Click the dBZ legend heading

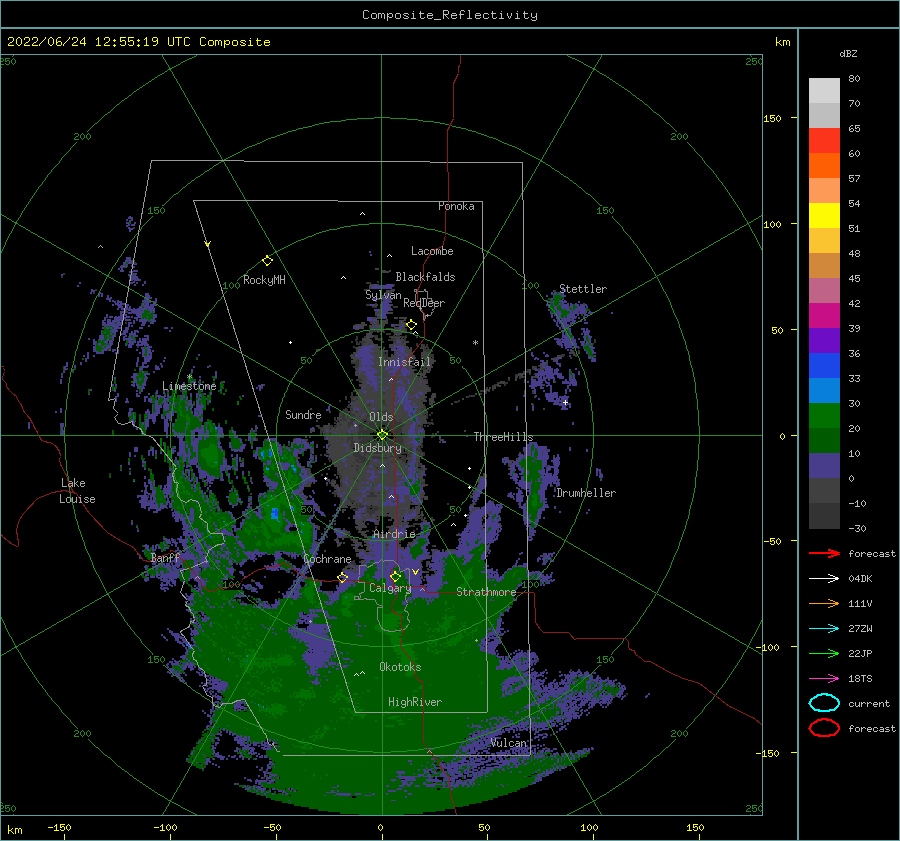[x=848, y=53]
